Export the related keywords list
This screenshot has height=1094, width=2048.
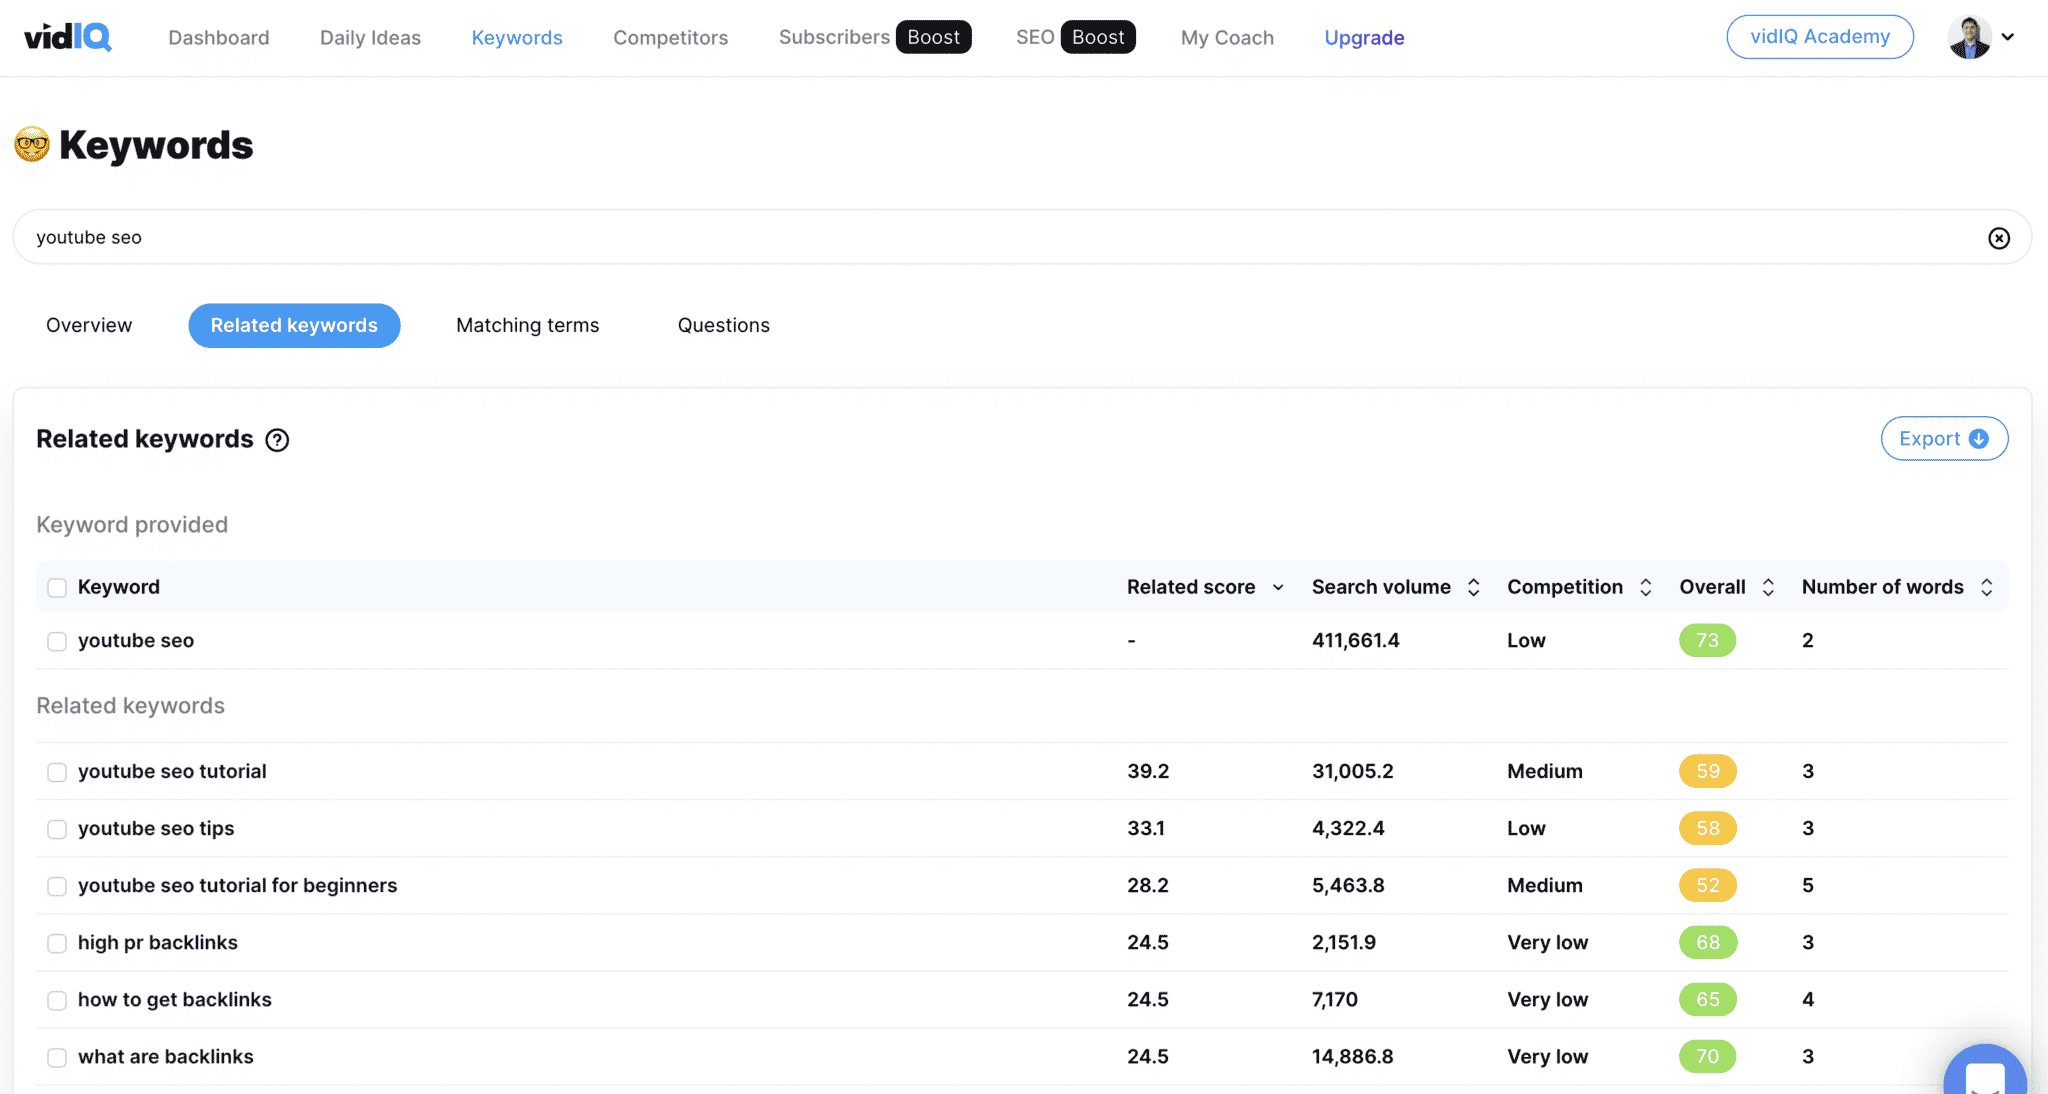point(1944,438)
